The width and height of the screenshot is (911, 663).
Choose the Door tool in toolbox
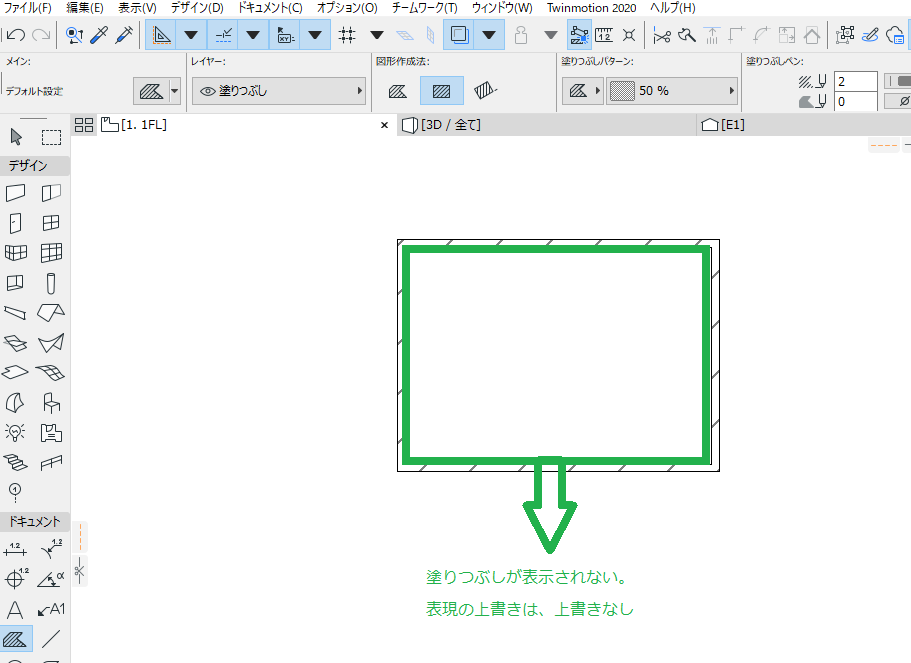(x=16, y=223)
